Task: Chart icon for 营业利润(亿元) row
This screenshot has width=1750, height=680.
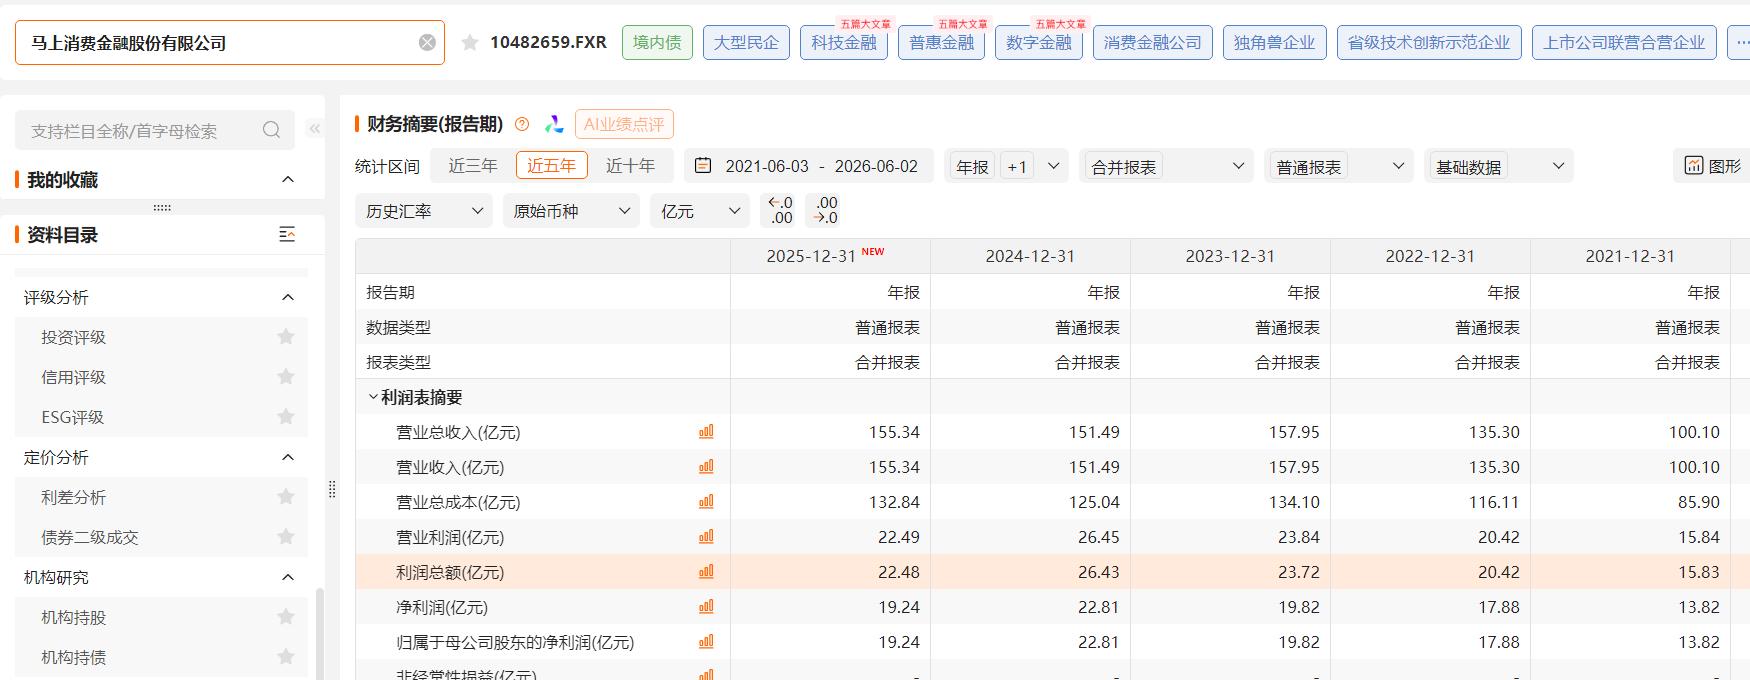Action: pos(706,537)
